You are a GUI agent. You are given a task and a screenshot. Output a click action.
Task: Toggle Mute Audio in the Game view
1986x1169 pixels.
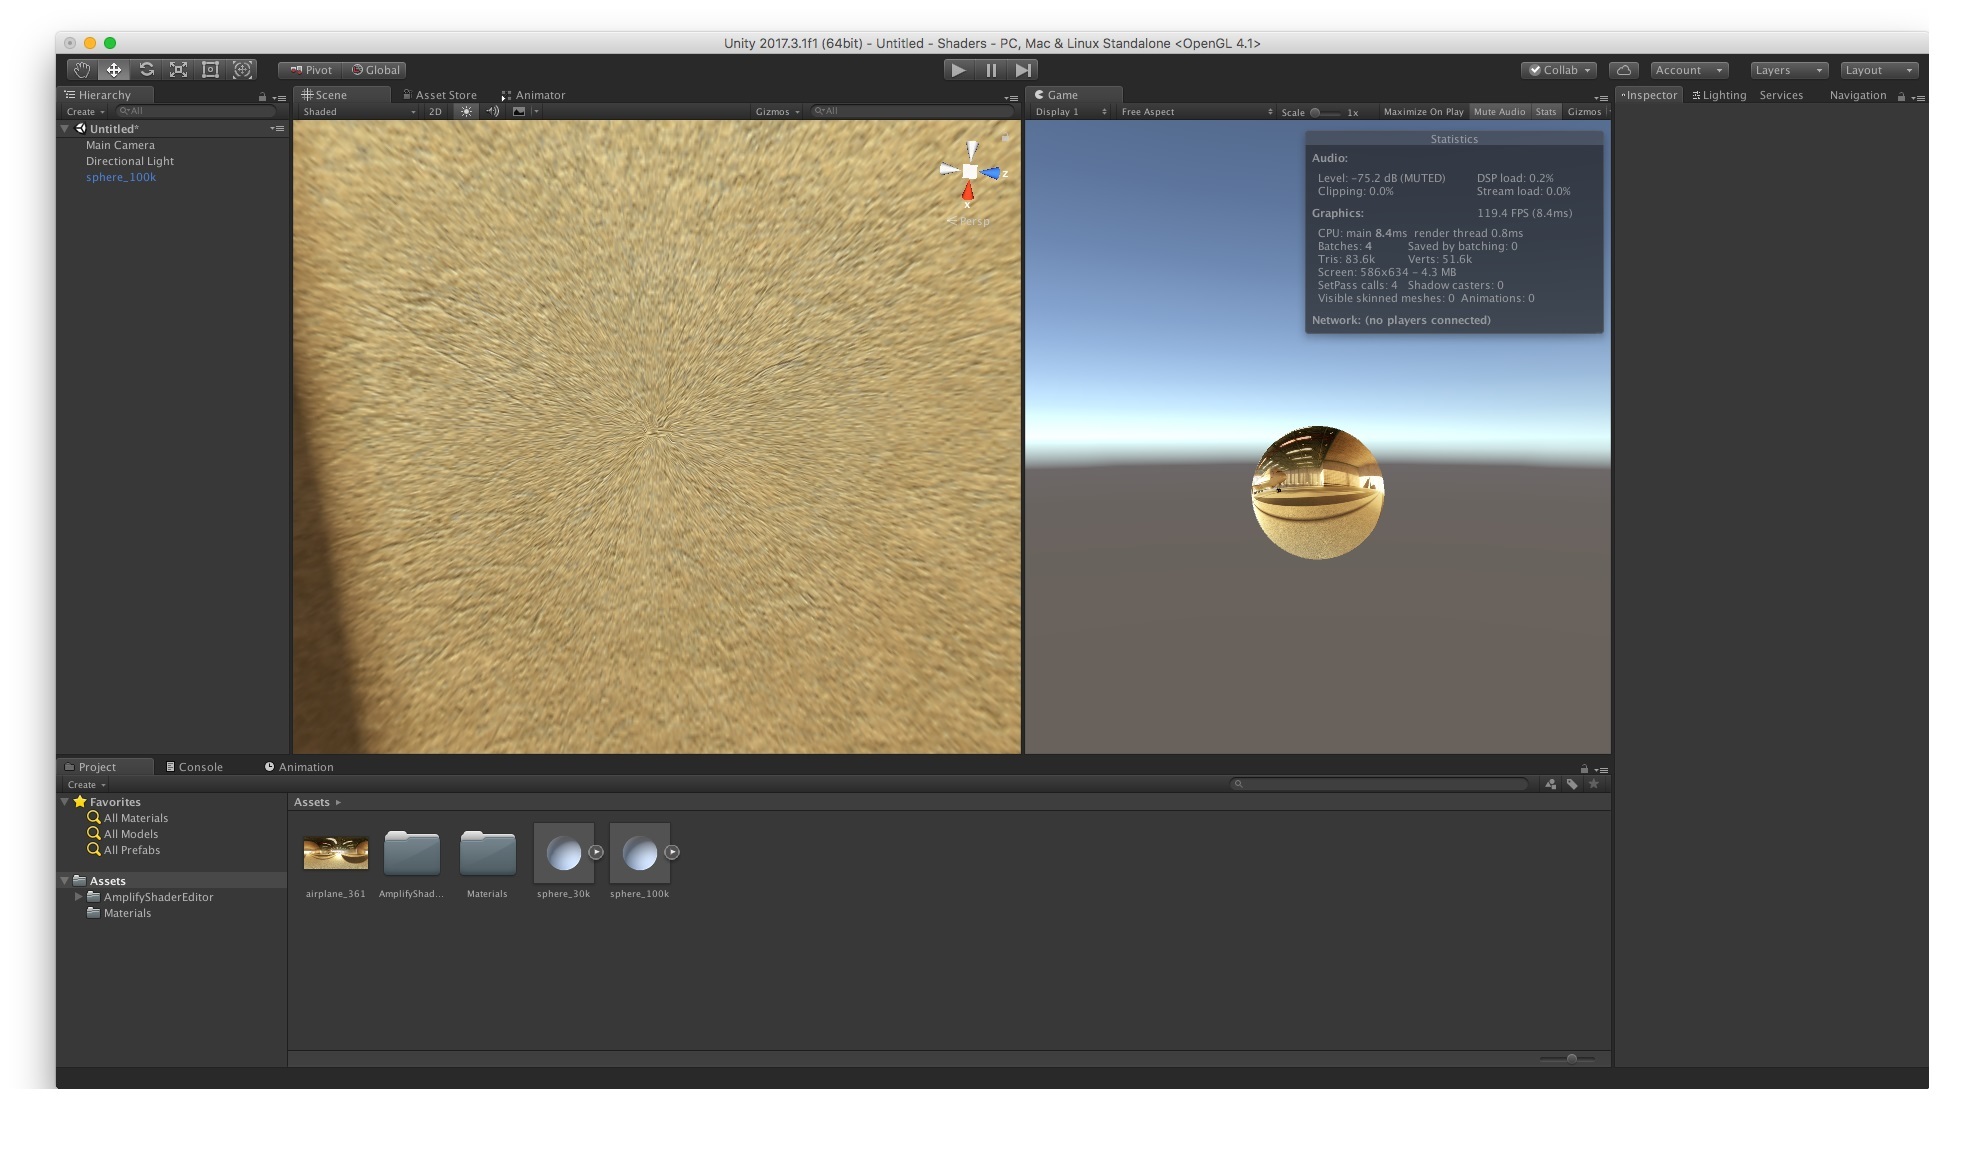[1498, 111]
